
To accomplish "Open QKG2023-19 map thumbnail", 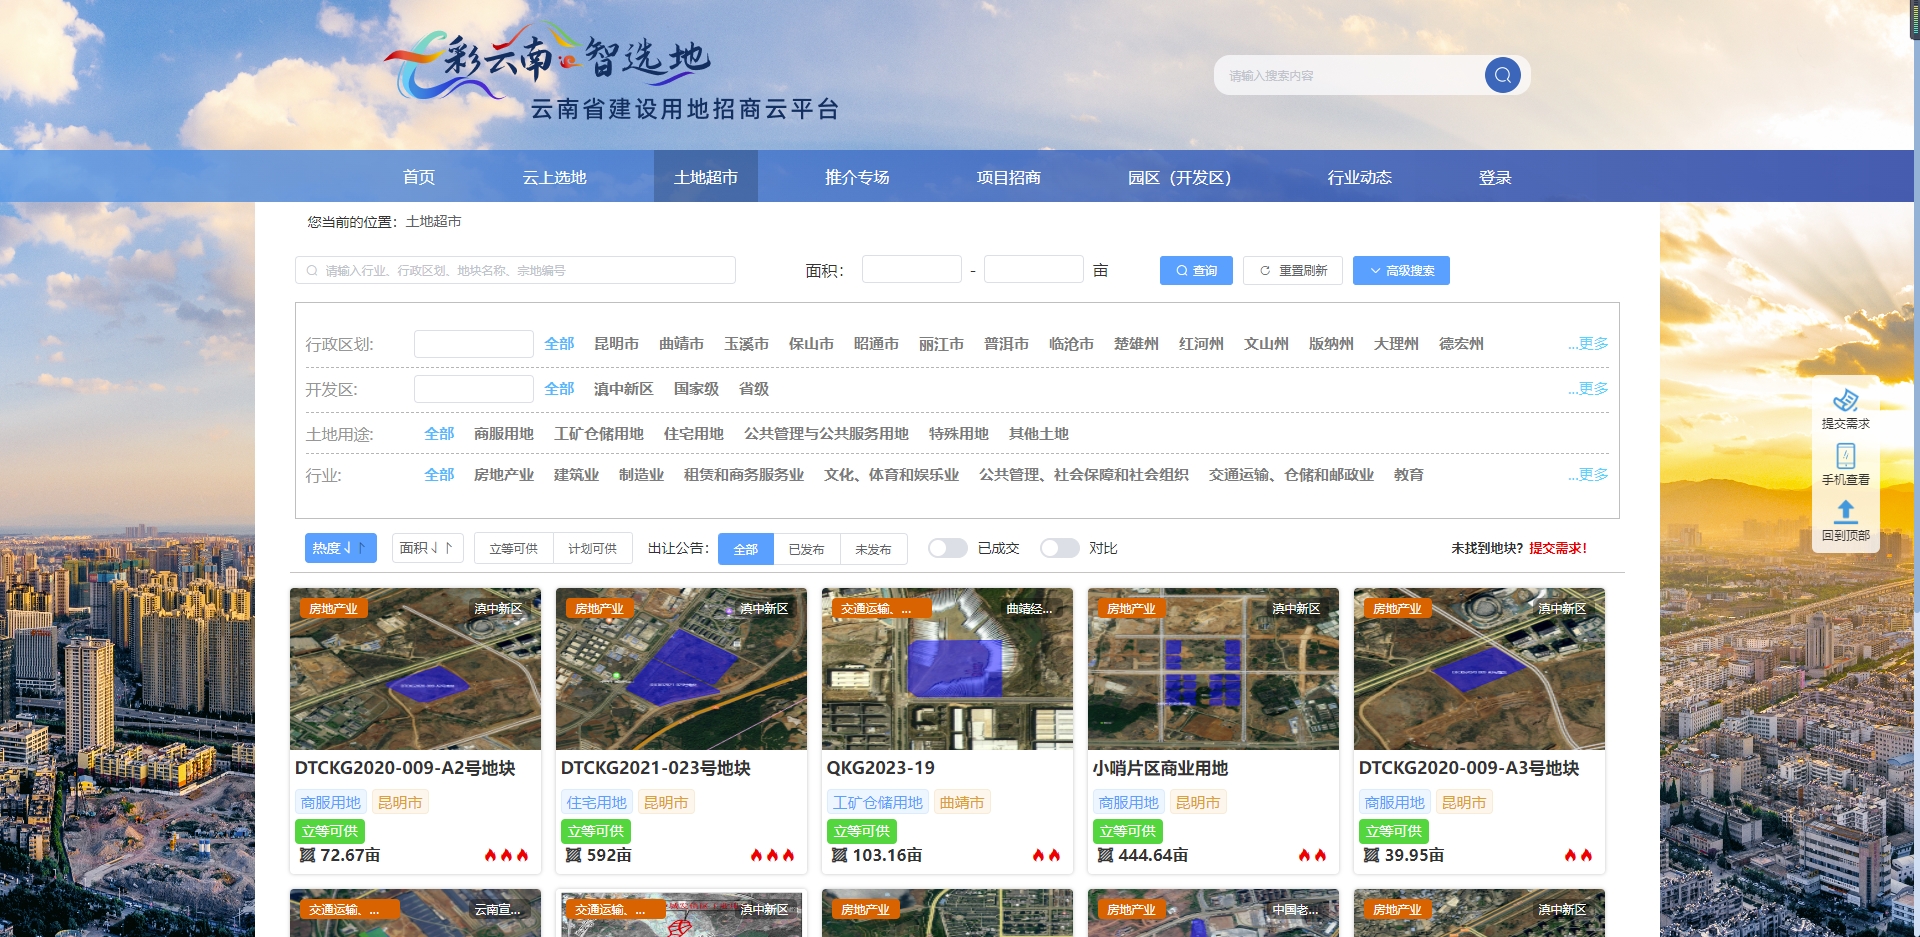I will click(947, 669).
